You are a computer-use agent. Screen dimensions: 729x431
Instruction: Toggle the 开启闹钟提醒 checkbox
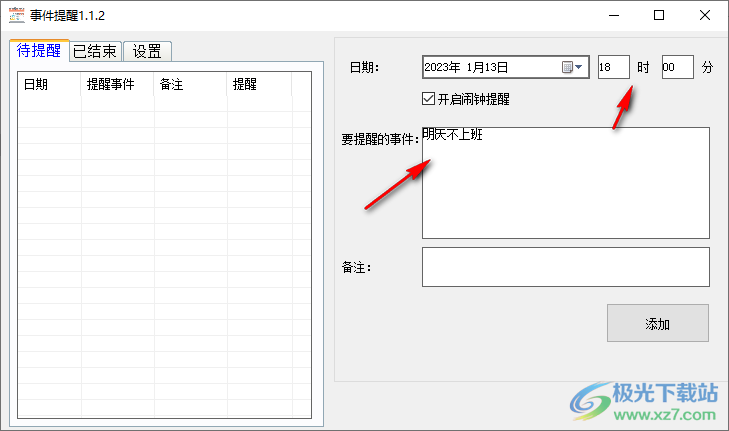coord(428,99)
